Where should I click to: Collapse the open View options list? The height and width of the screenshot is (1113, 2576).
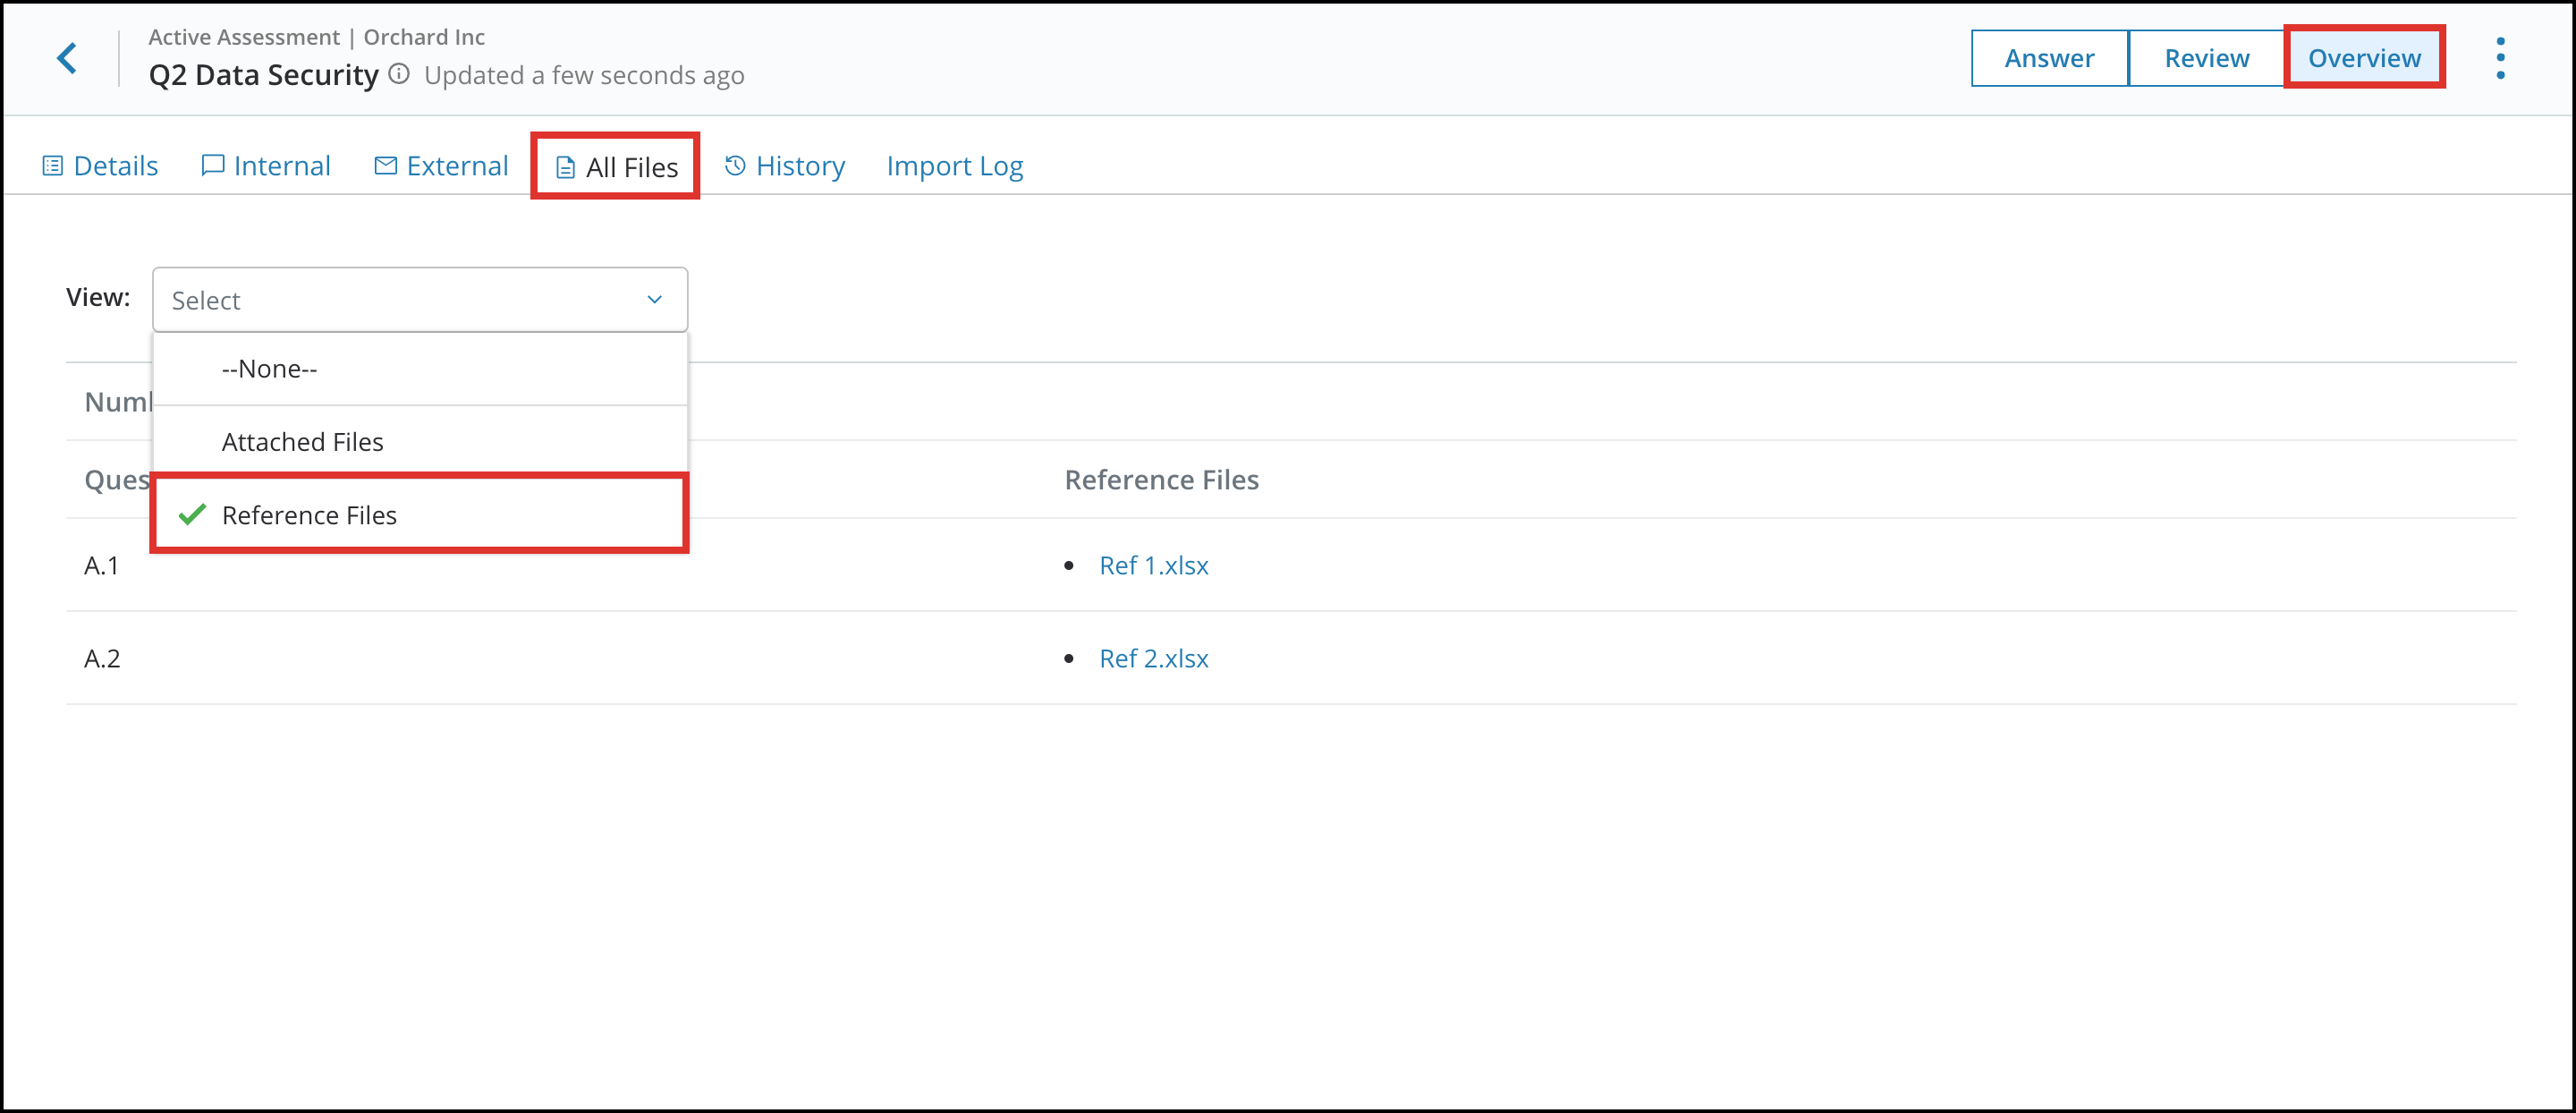click(x=420, y=299)
